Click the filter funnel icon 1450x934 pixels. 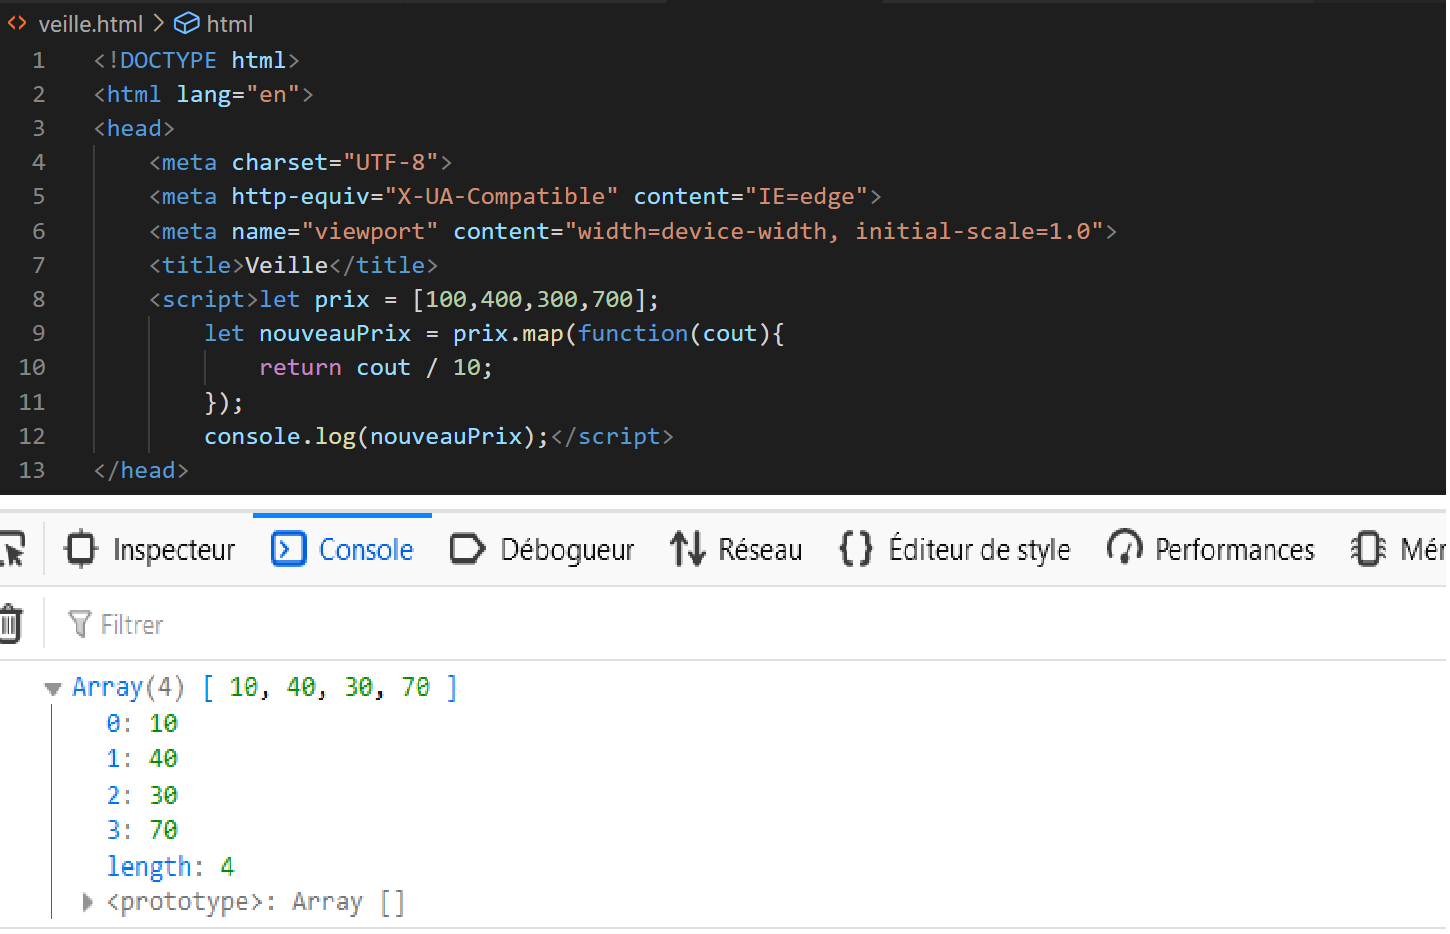coord(80,624)
